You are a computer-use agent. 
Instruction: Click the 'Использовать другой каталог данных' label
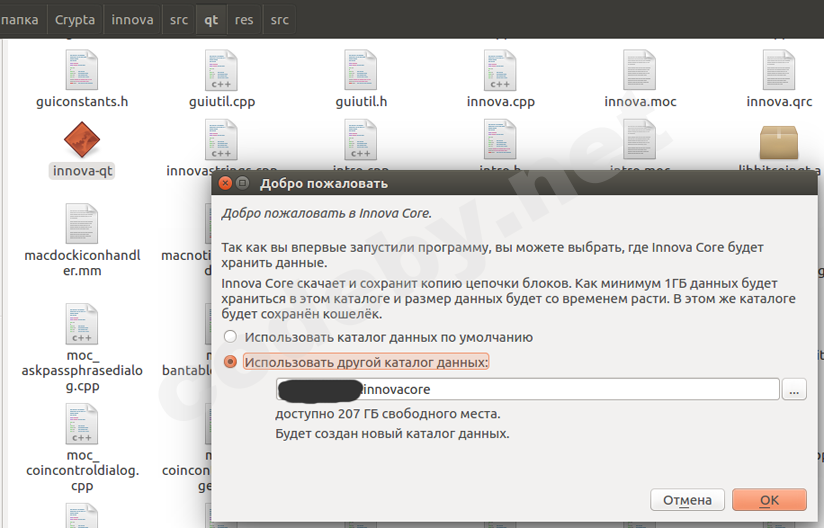coord(366,362)
